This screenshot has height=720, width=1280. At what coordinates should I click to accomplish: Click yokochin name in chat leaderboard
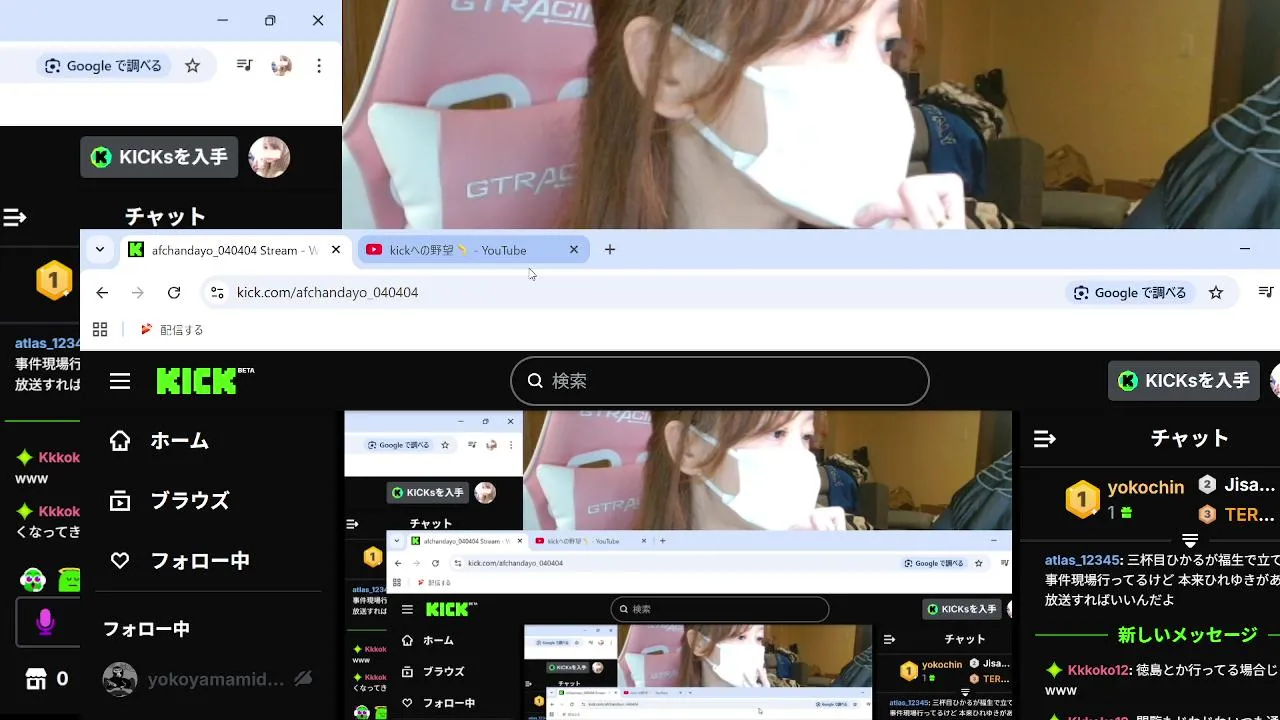(1146, 487)
